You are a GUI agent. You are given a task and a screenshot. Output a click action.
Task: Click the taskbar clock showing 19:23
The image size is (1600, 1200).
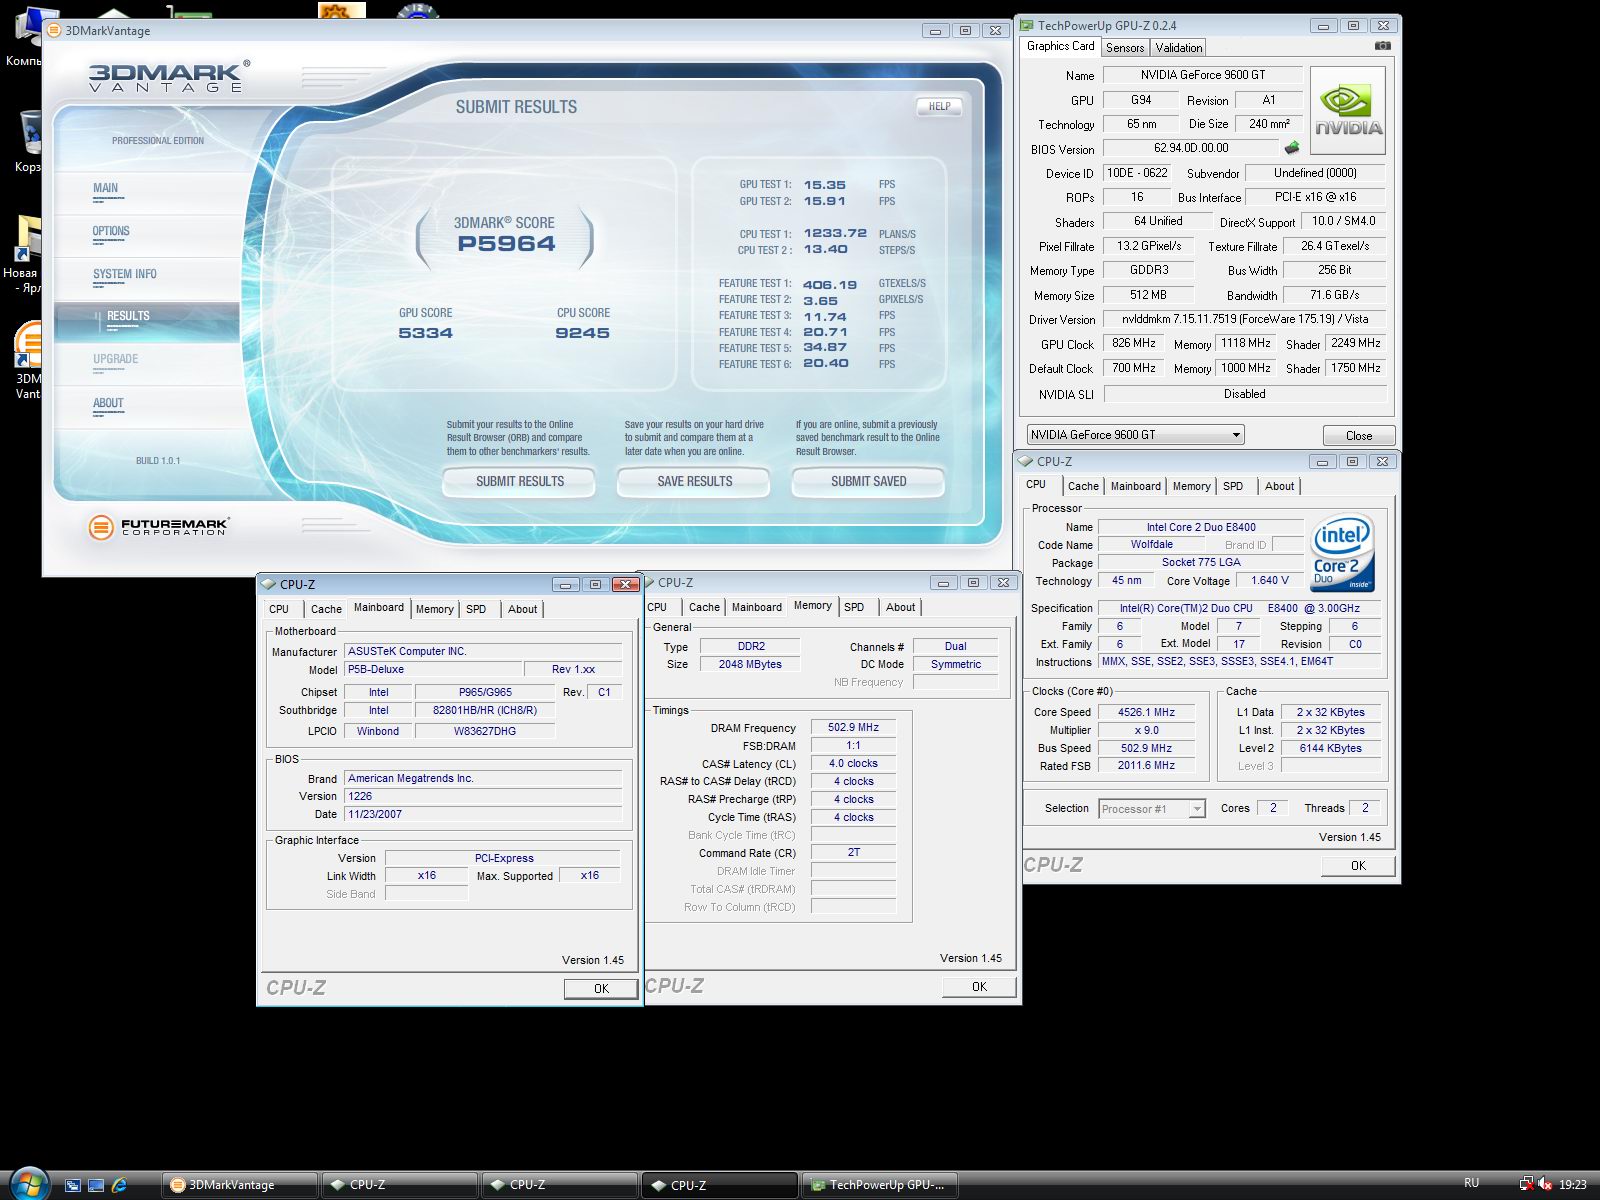[x=1573, y=1185]
